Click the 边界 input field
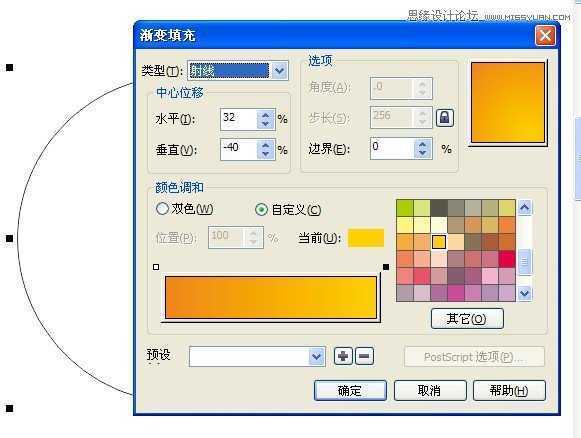This screenshot has width=581, height=438. (x=392, y=149)
